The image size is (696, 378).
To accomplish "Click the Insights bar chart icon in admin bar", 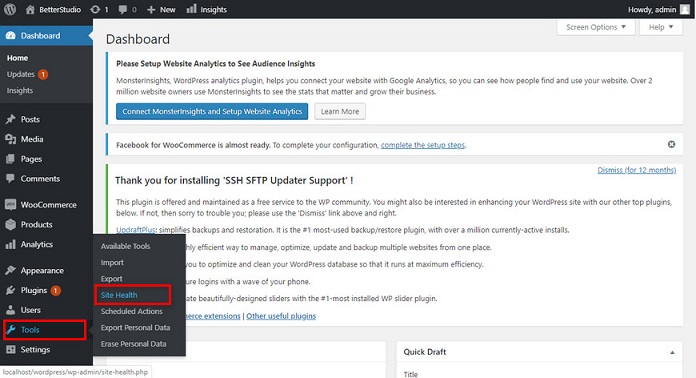I will (x=191, y=9).
